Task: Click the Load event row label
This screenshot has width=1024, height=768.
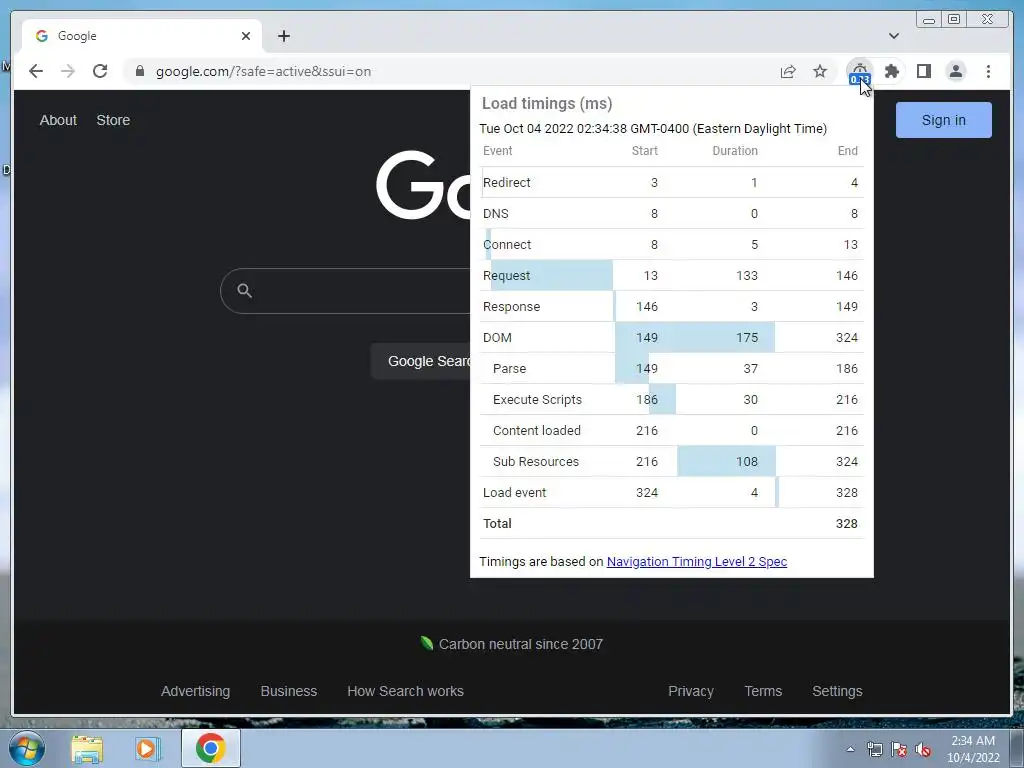Action: tap(515, 493)
